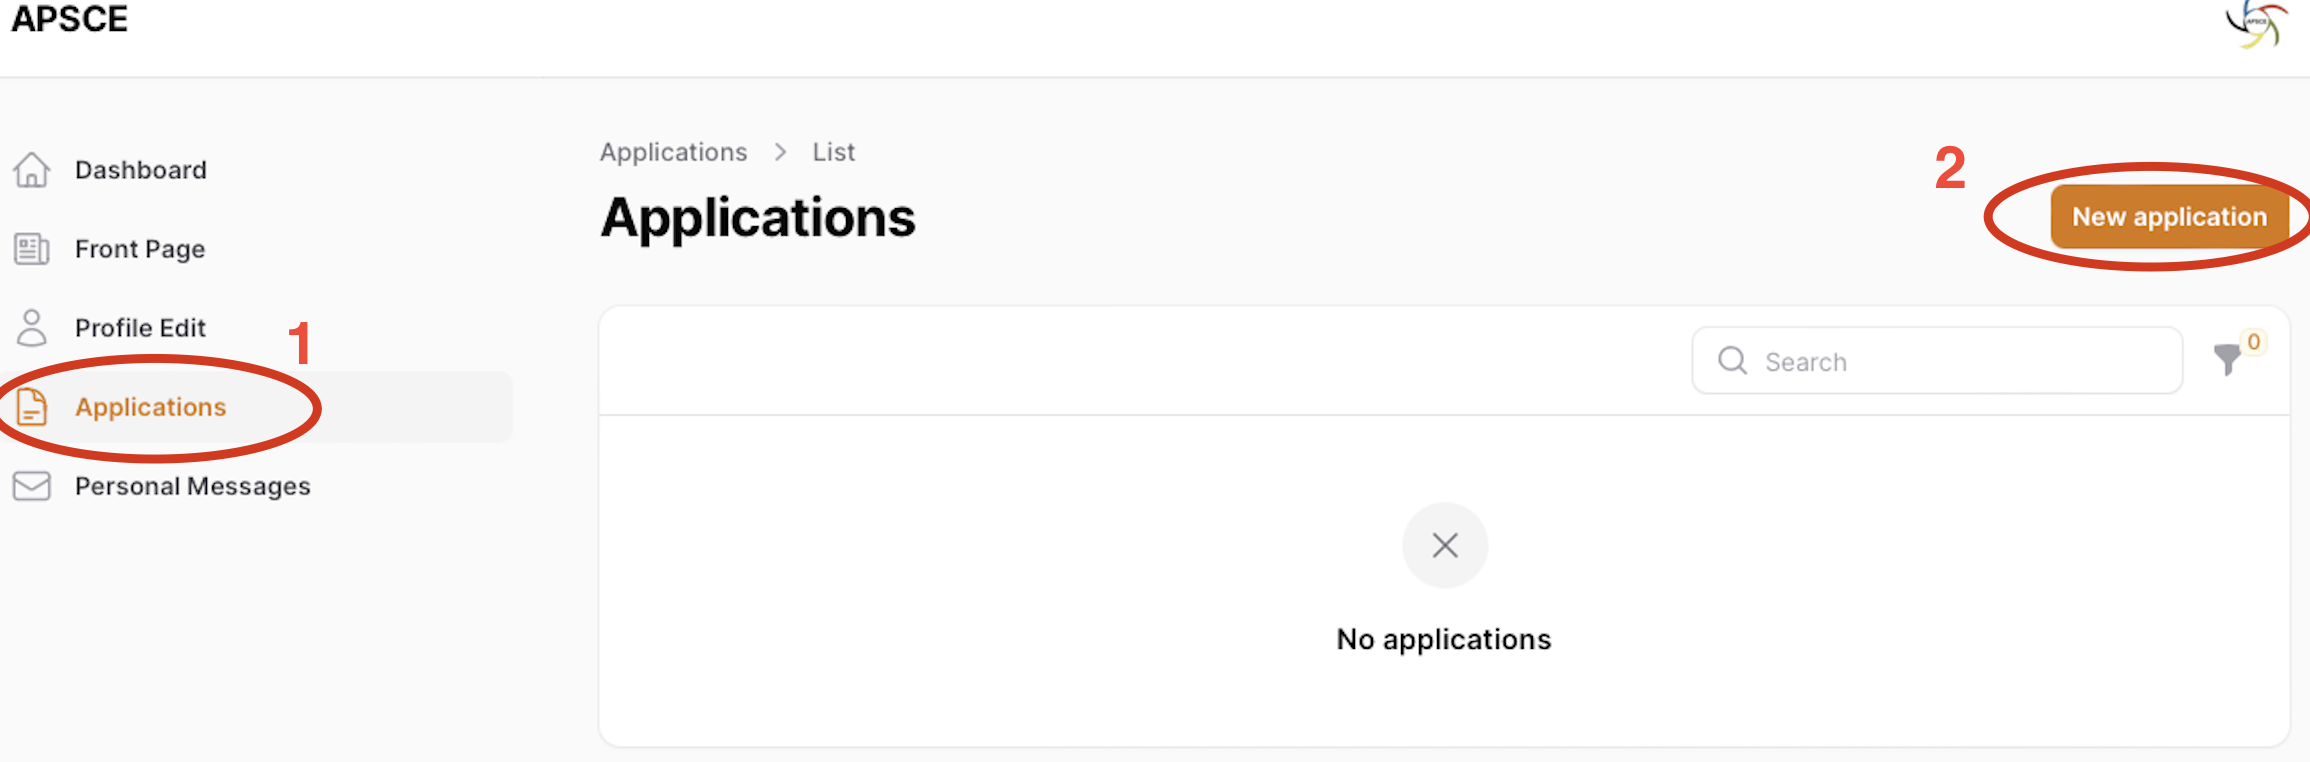The width and height of the screenshot is (2310, 762).
Task: Open Personal Messages via the envelope icon
Action: (x=31, y=486)
